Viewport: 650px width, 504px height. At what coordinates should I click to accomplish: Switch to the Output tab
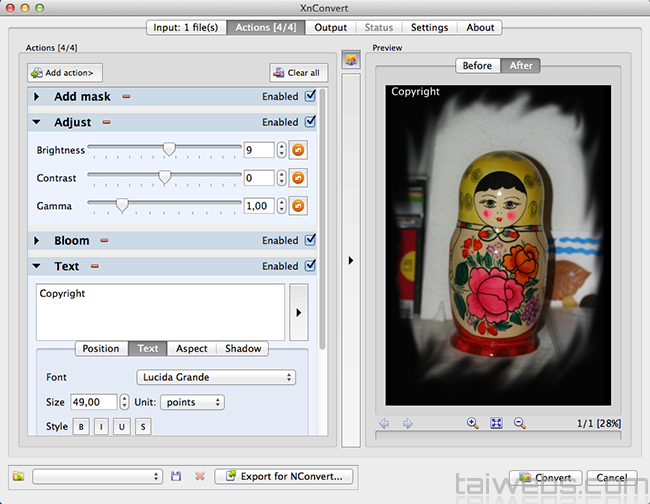(x=331, y=27)
